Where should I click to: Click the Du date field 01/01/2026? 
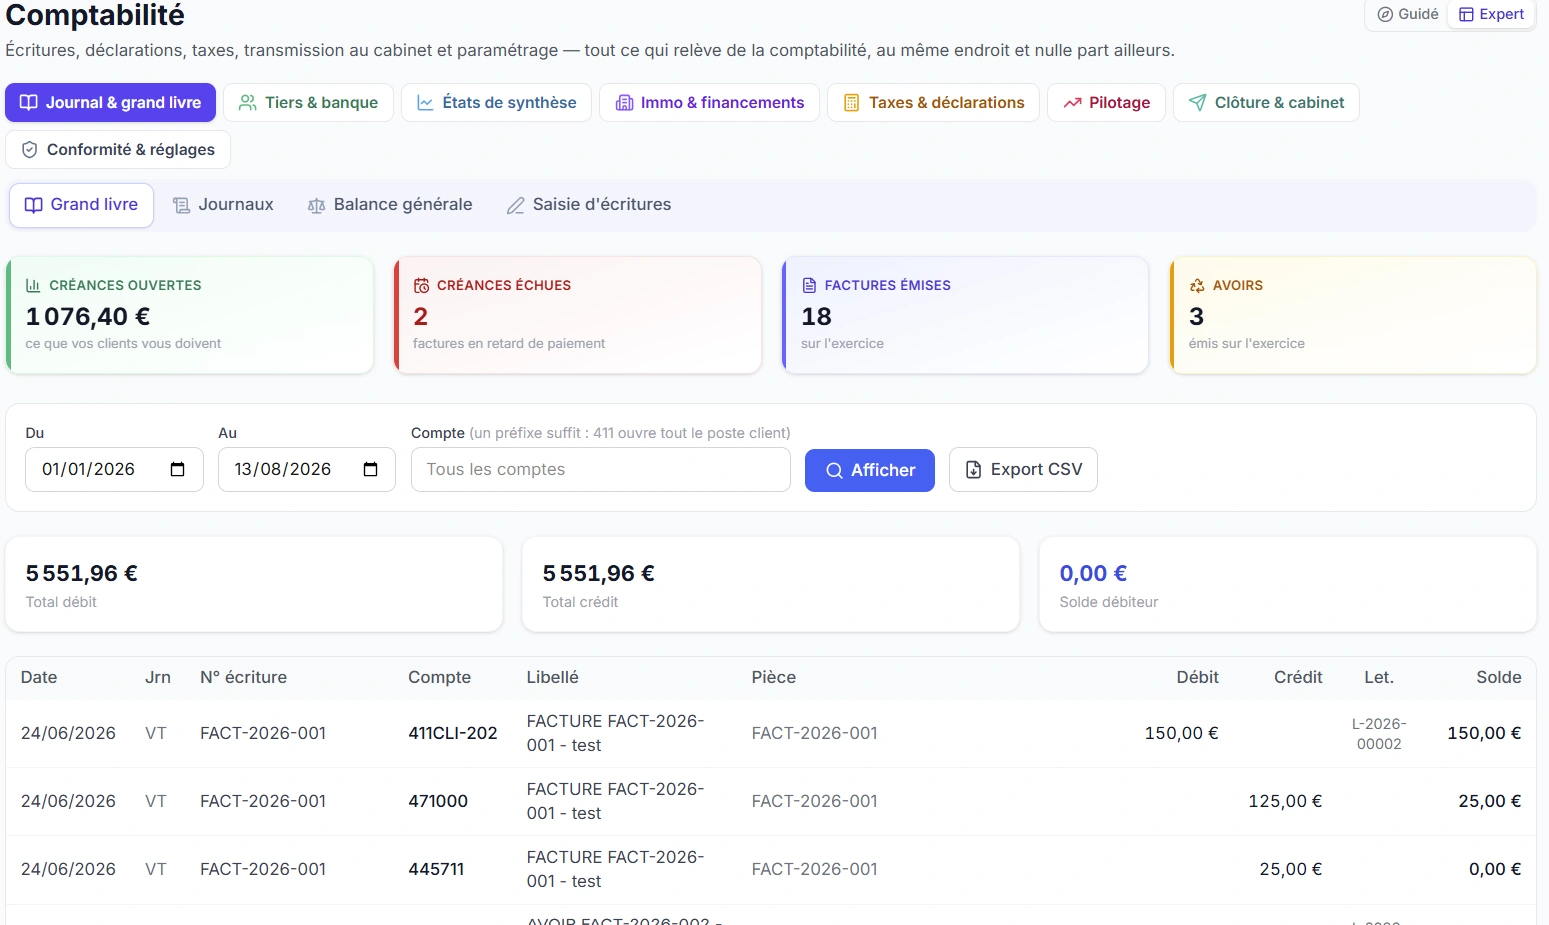click(114, 469)
